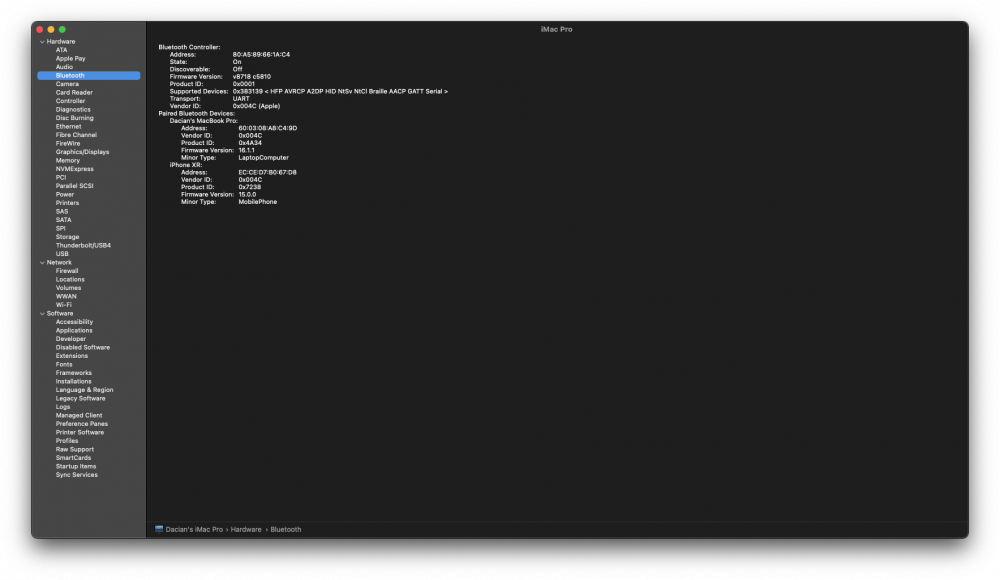The width and height of the screenshot is (1000, 580).
Task: Select Parallel SCSI entry
Action: coord(75,186)
